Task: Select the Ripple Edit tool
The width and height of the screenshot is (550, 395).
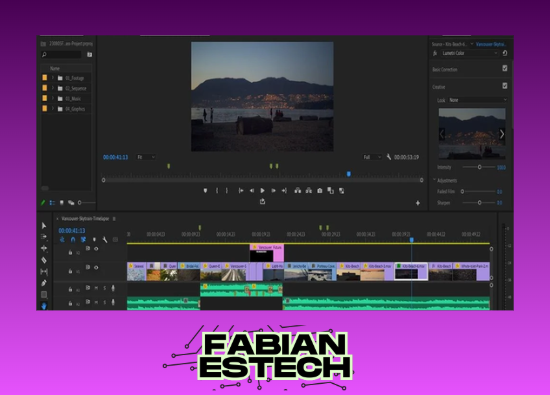Action: (44, 248)
